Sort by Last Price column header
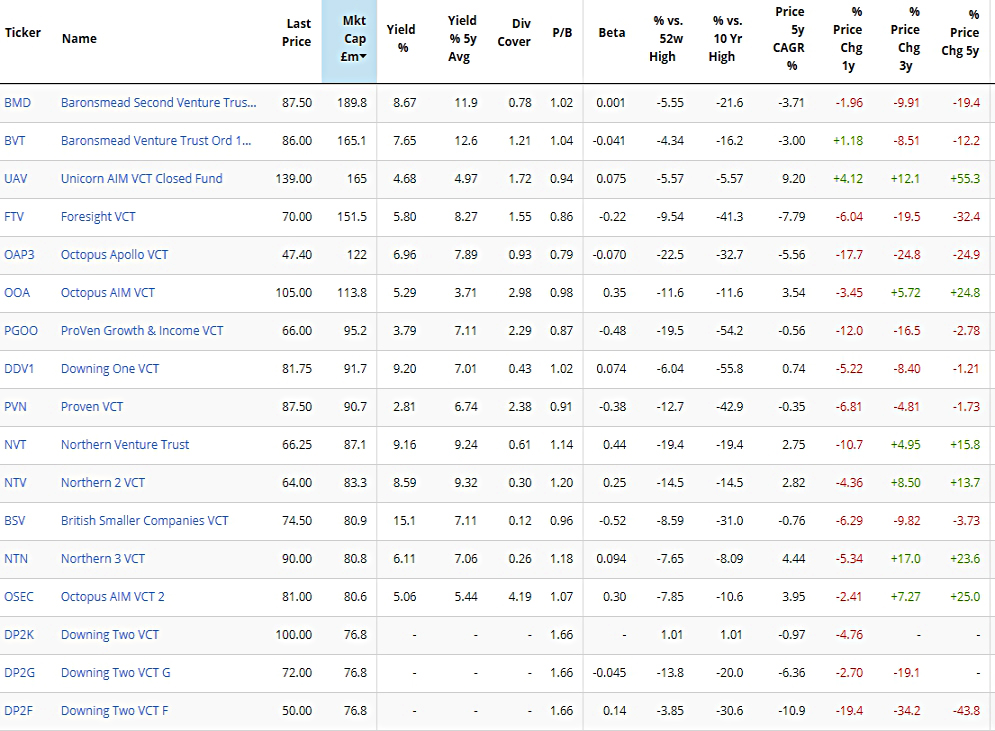Screen dimensions: 995x731 point(296,32)
